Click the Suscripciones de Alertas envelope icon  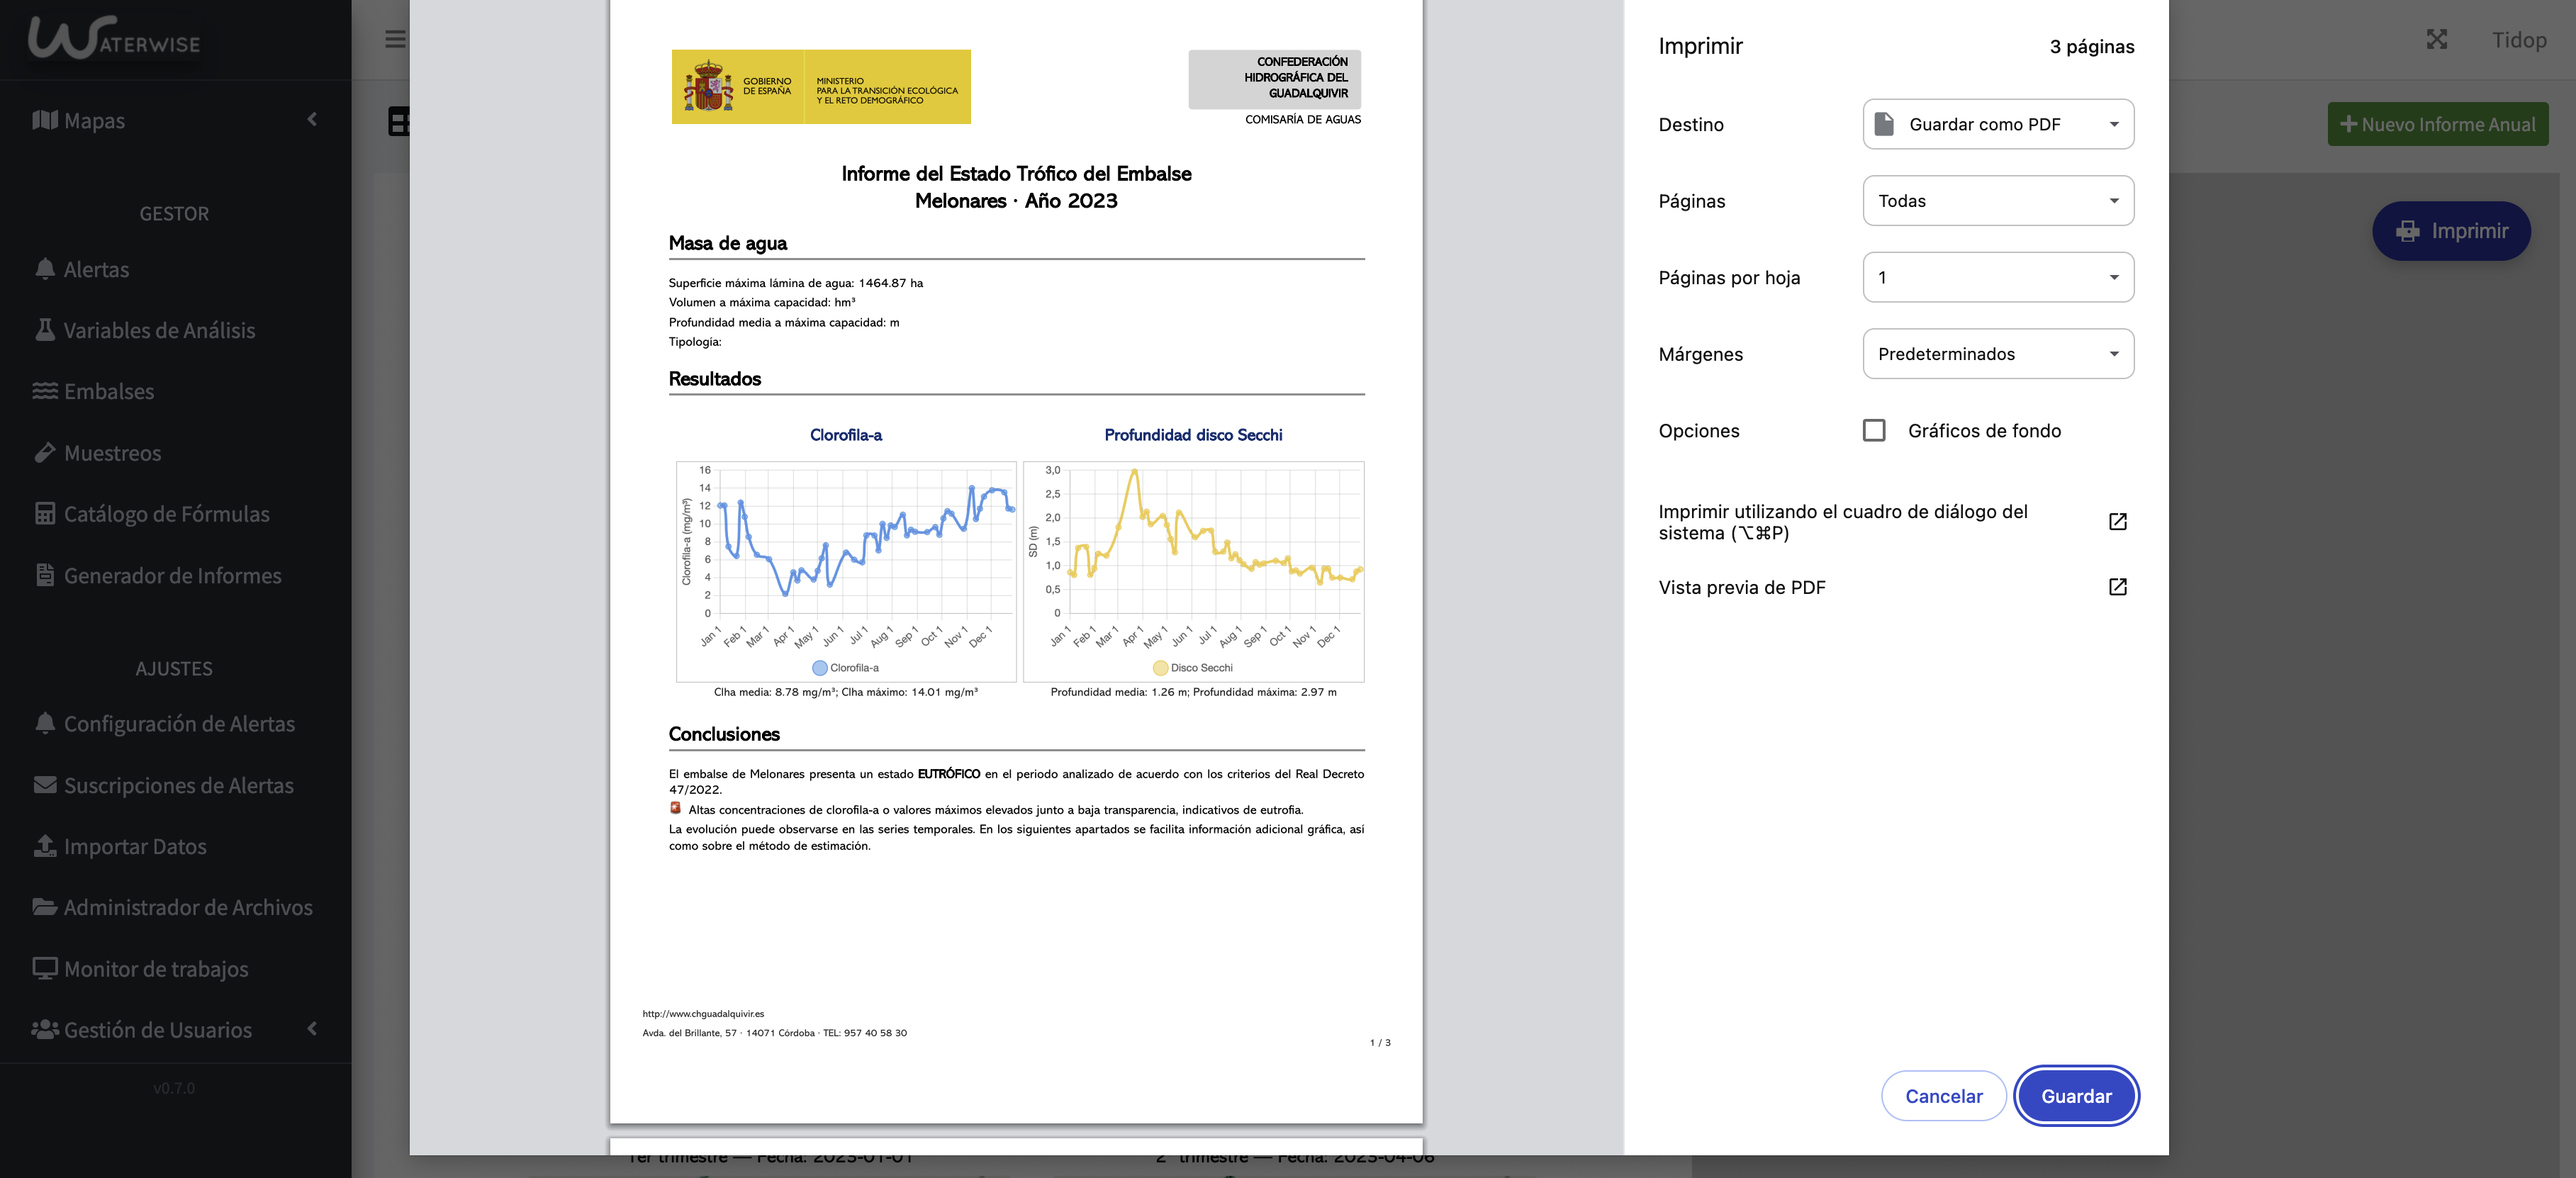click(x=45, y=785)
